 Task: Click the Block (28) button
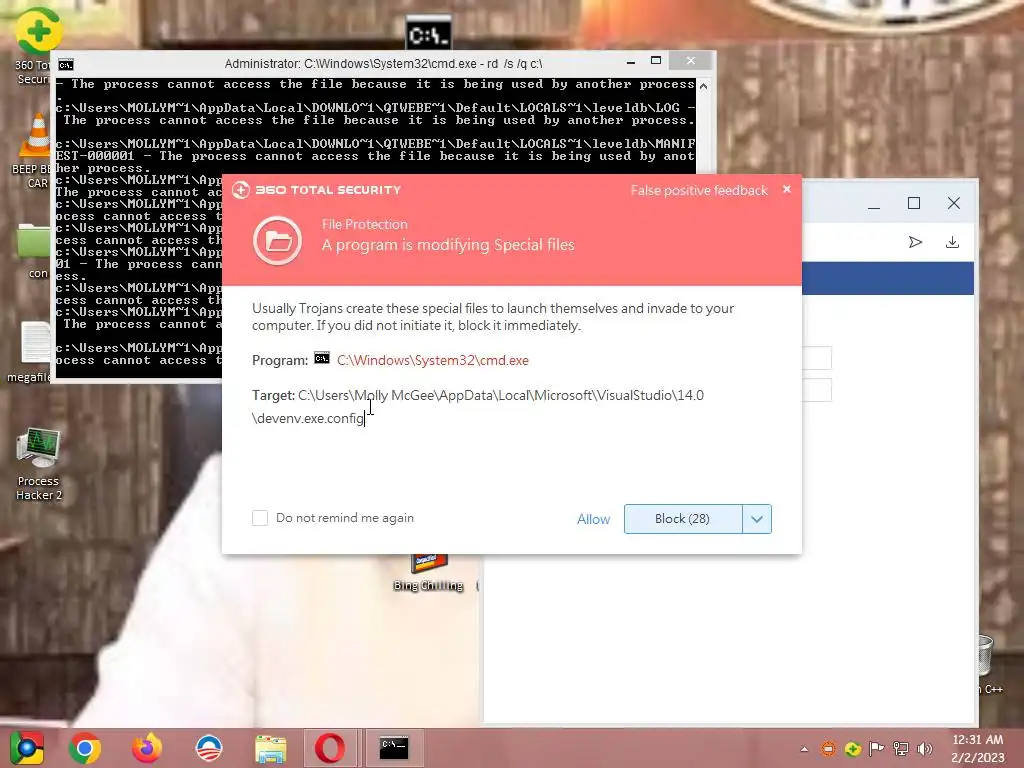pyautogui.click(x=682, y=519)
